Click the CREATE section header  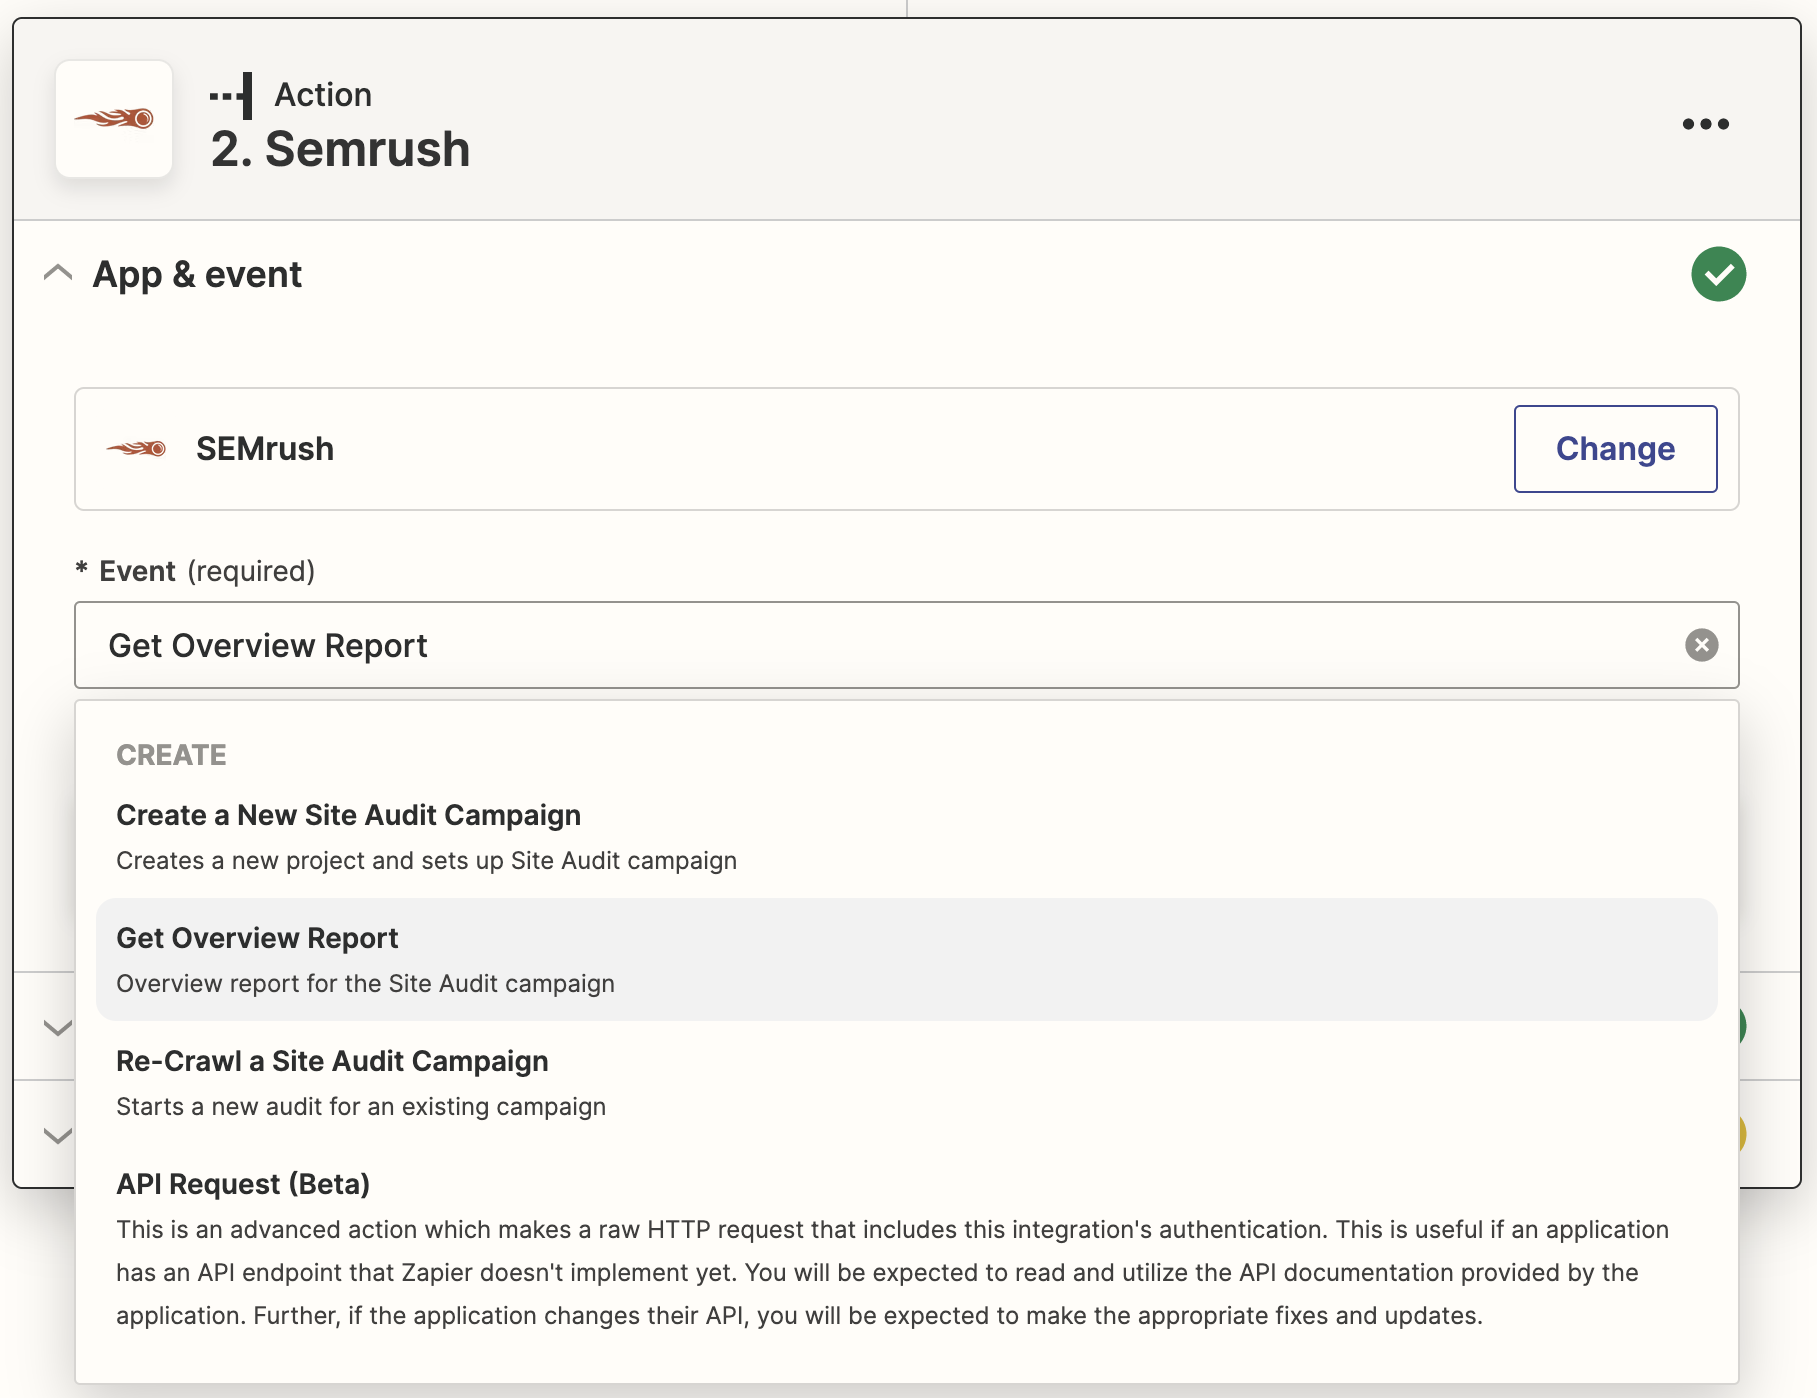pos(171,755)
